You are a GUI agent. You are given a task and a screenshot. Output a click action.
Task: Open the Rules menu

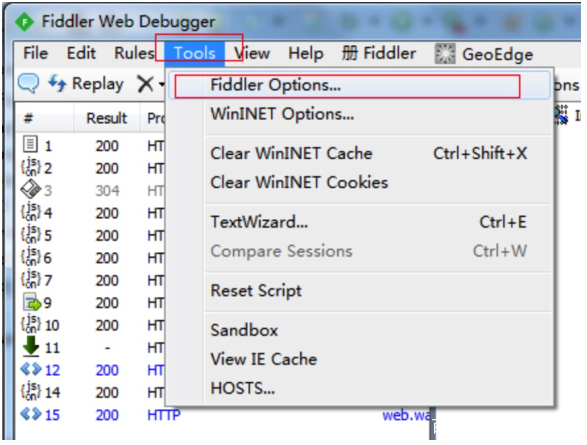click(134, 53)
